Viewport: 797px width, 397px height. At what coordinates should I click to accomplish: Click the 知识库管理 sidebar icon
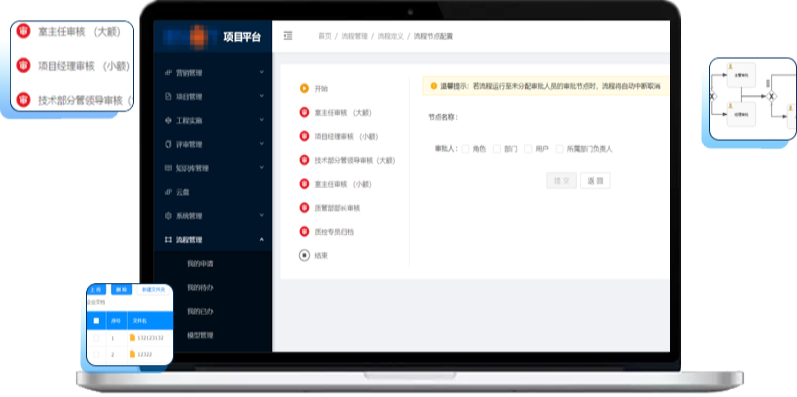pos(168,168)
